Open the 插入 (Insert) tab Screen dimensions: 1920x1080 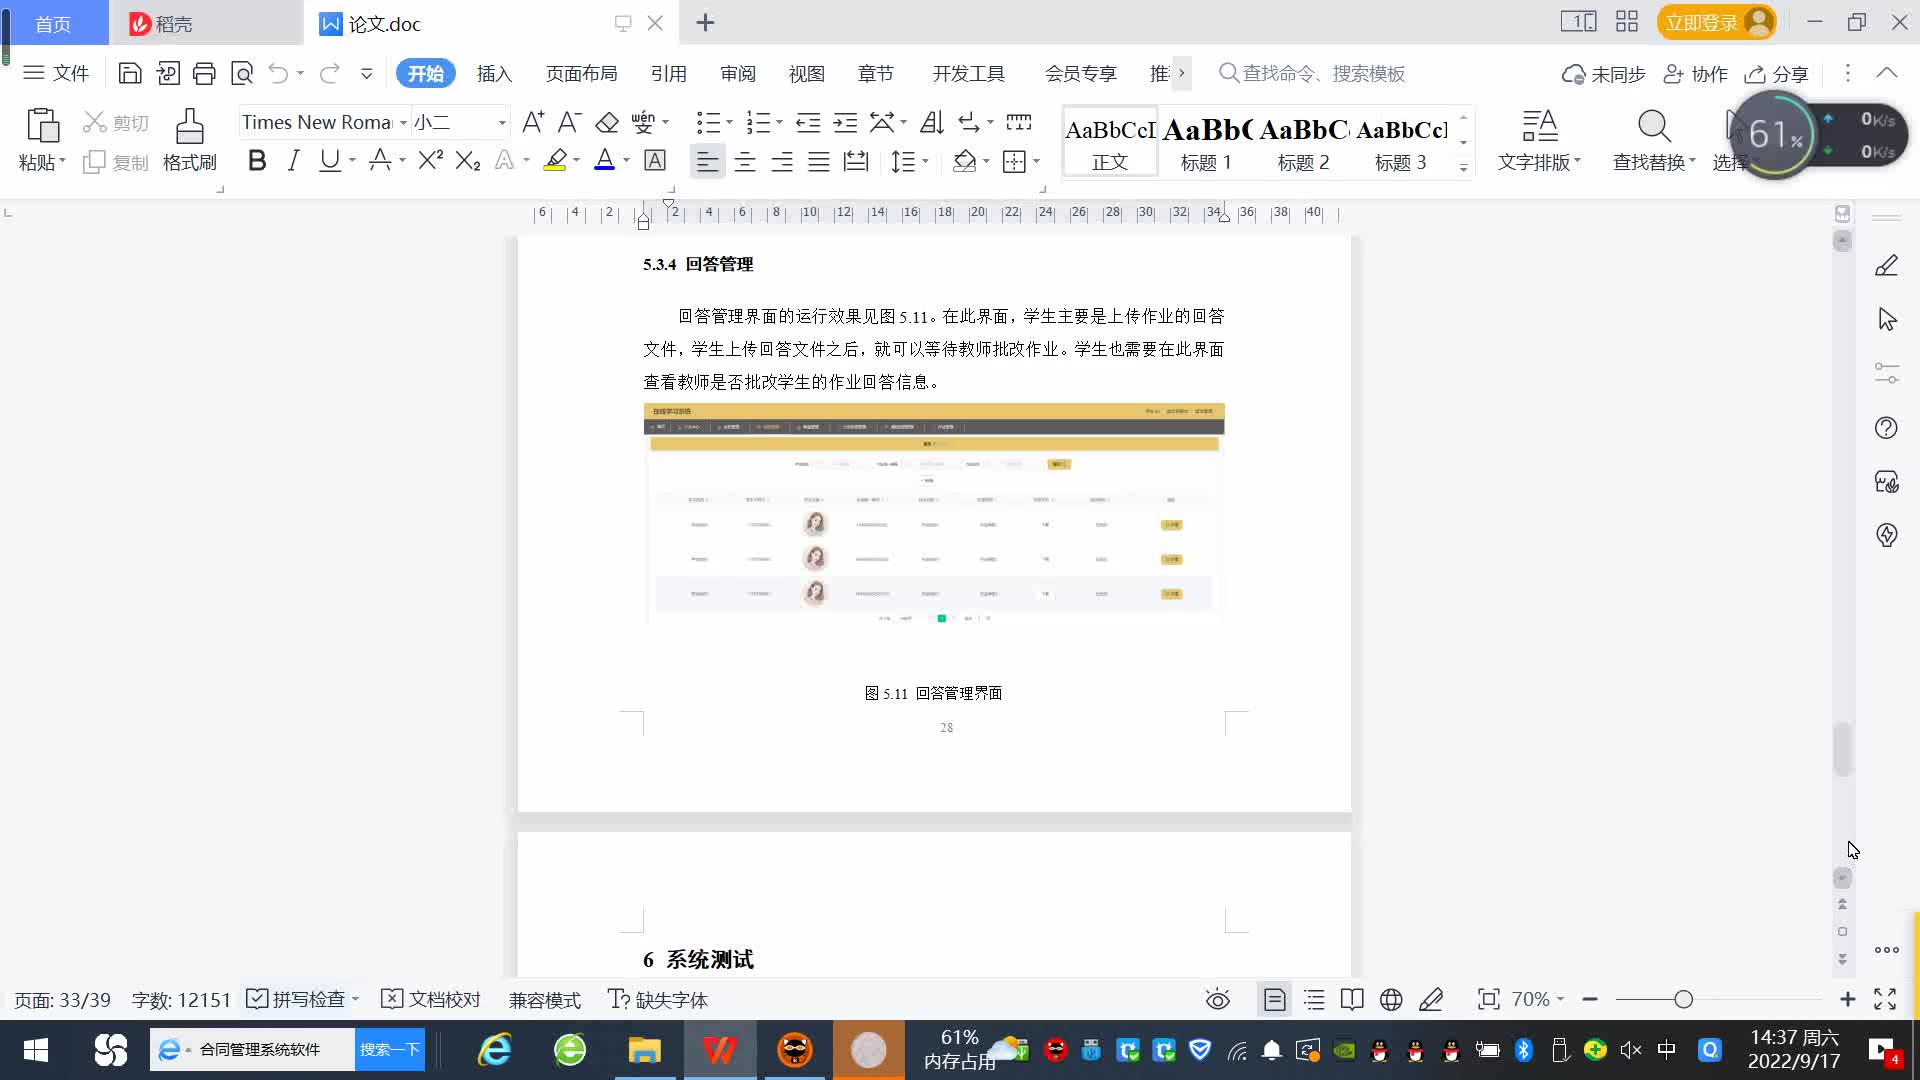coord(494,73)
